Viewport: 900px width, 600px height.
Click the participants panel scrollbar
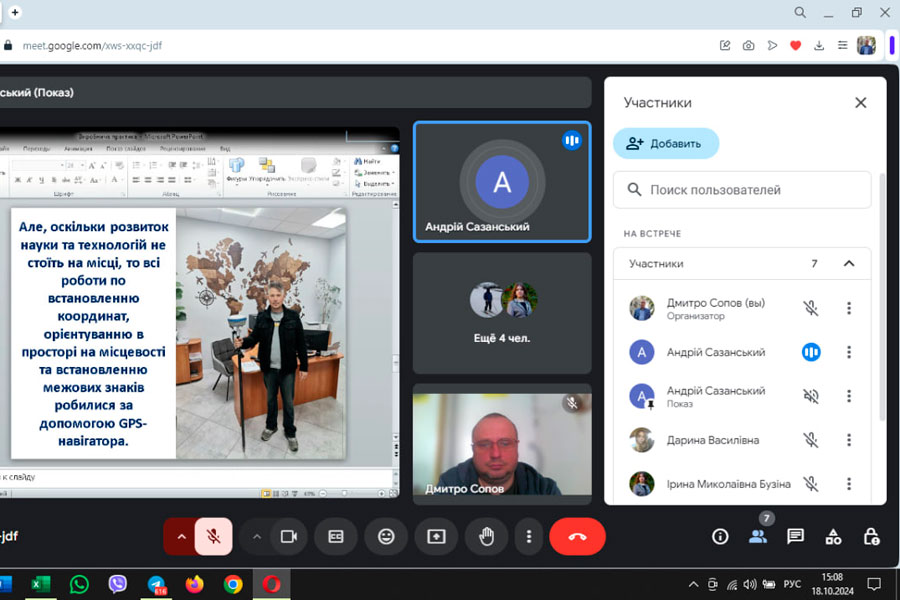click(x=882, y=299)
